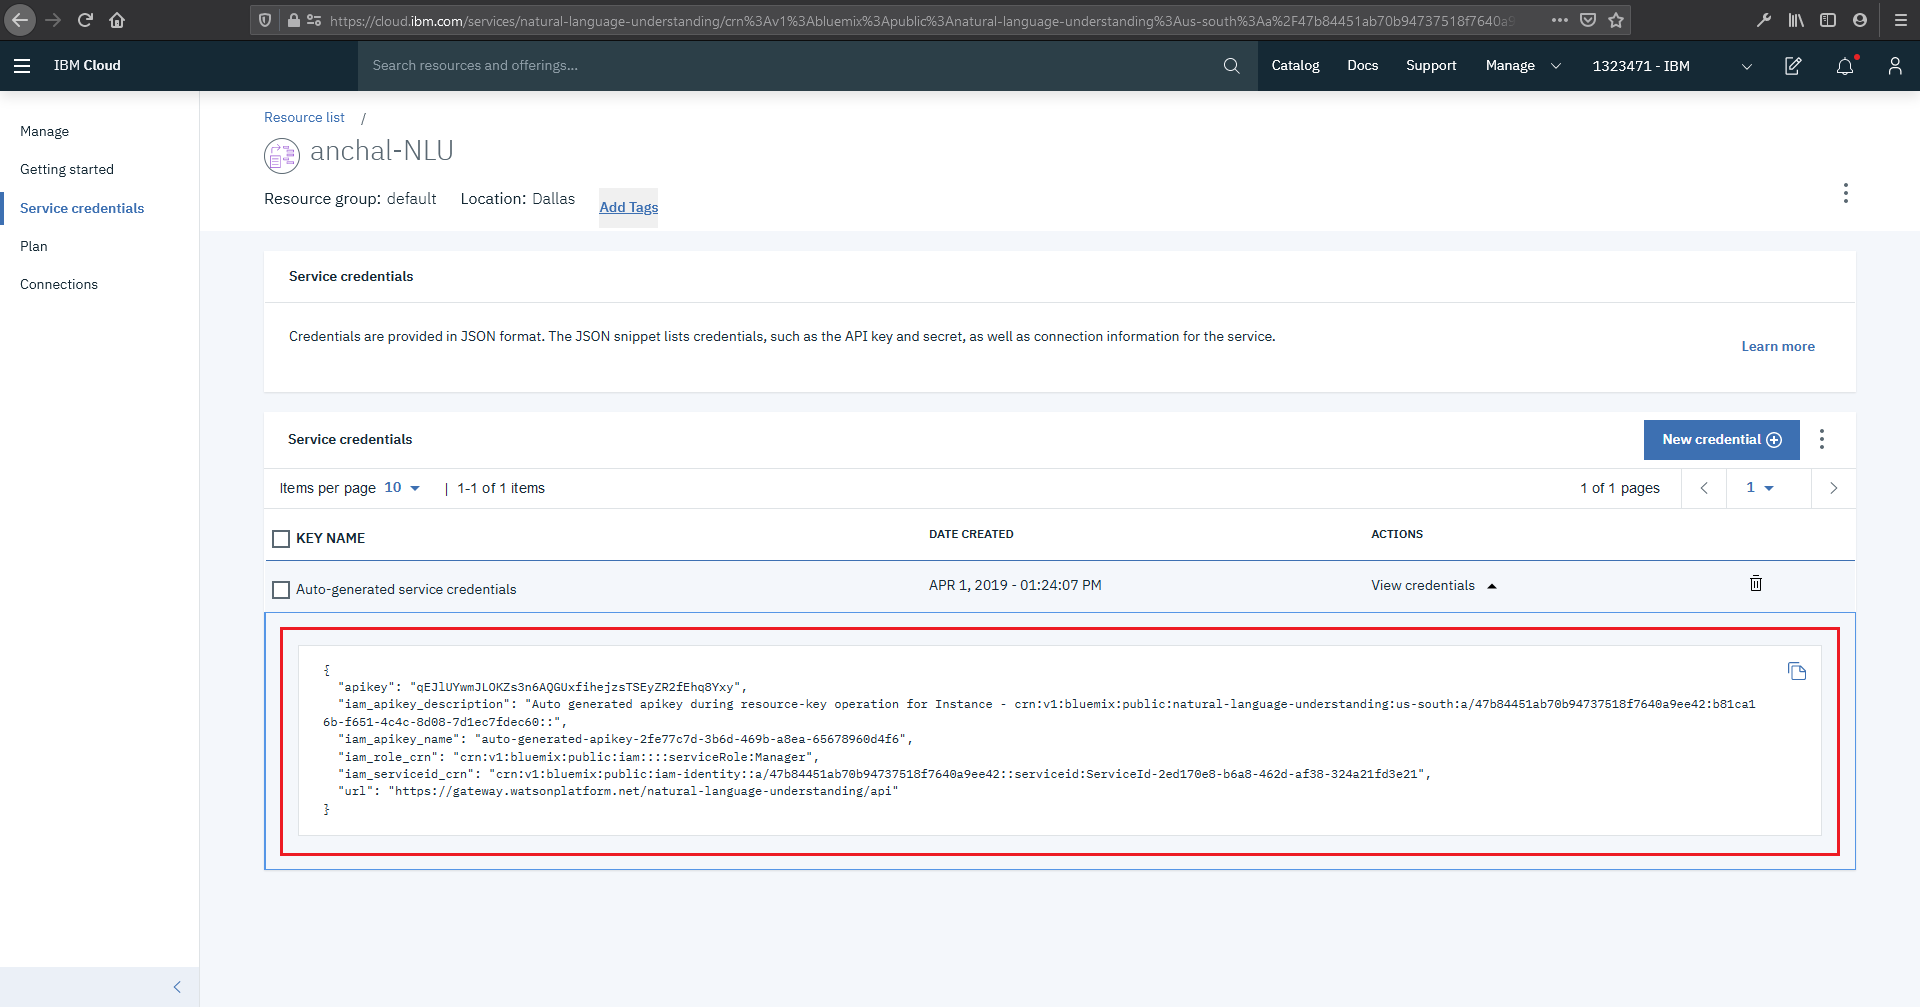Open Getting started in sidebar

tap(67, 169)
